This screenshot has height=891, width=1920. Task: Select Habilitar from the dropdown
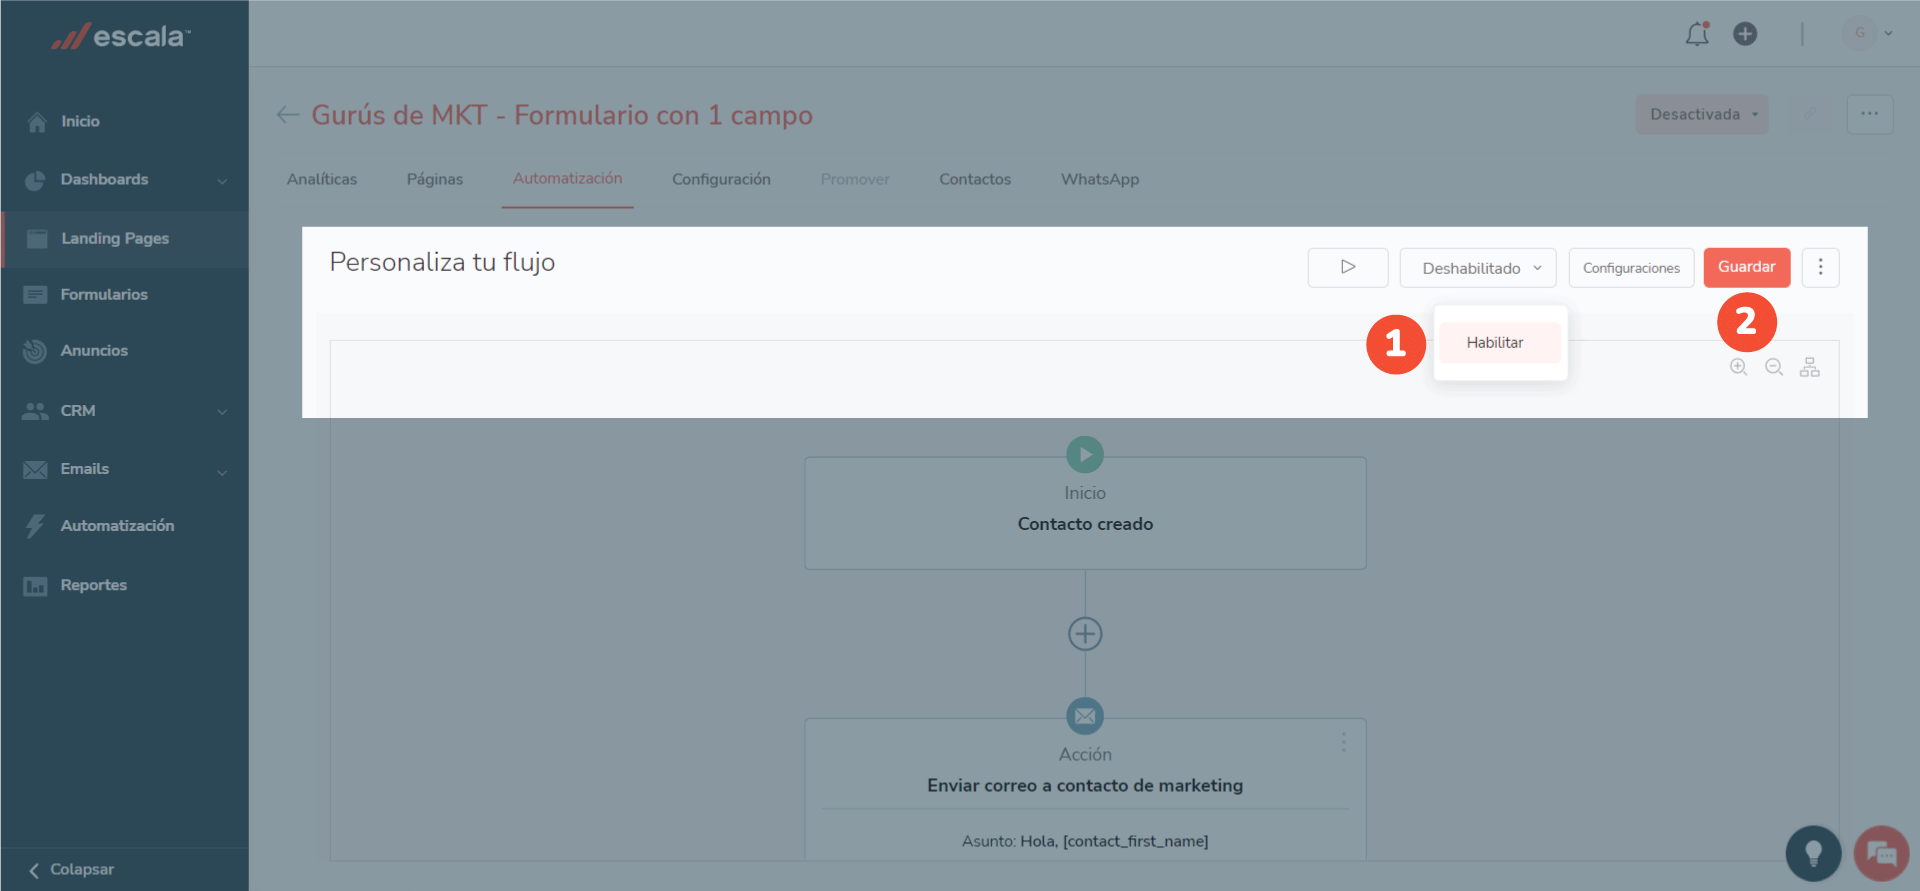tap(1500, 343)
